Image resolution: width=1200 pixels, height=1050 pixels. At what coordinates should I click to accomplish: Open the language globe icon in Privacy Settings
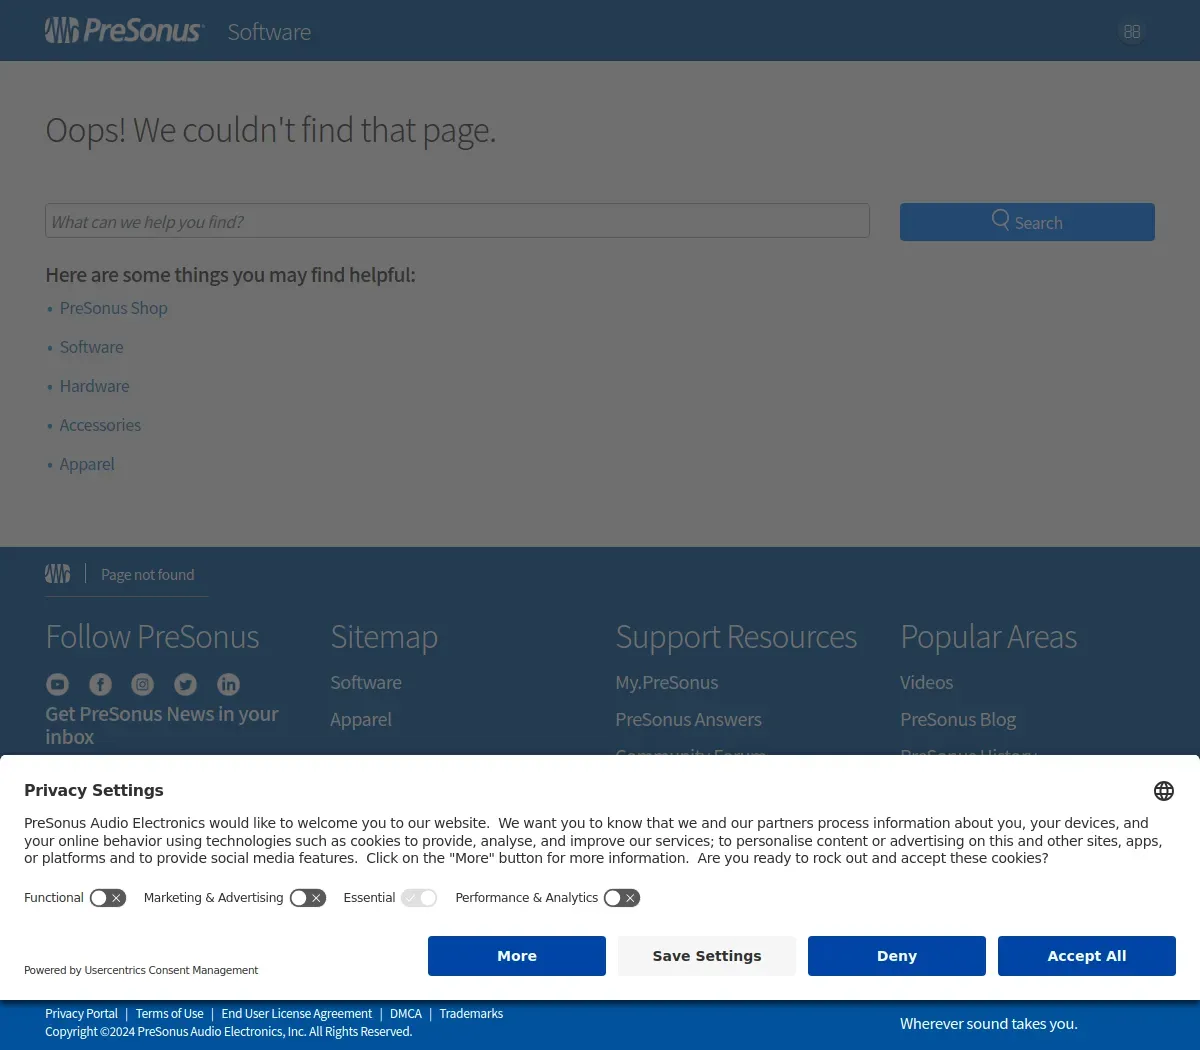click(x=1164, y=791)
